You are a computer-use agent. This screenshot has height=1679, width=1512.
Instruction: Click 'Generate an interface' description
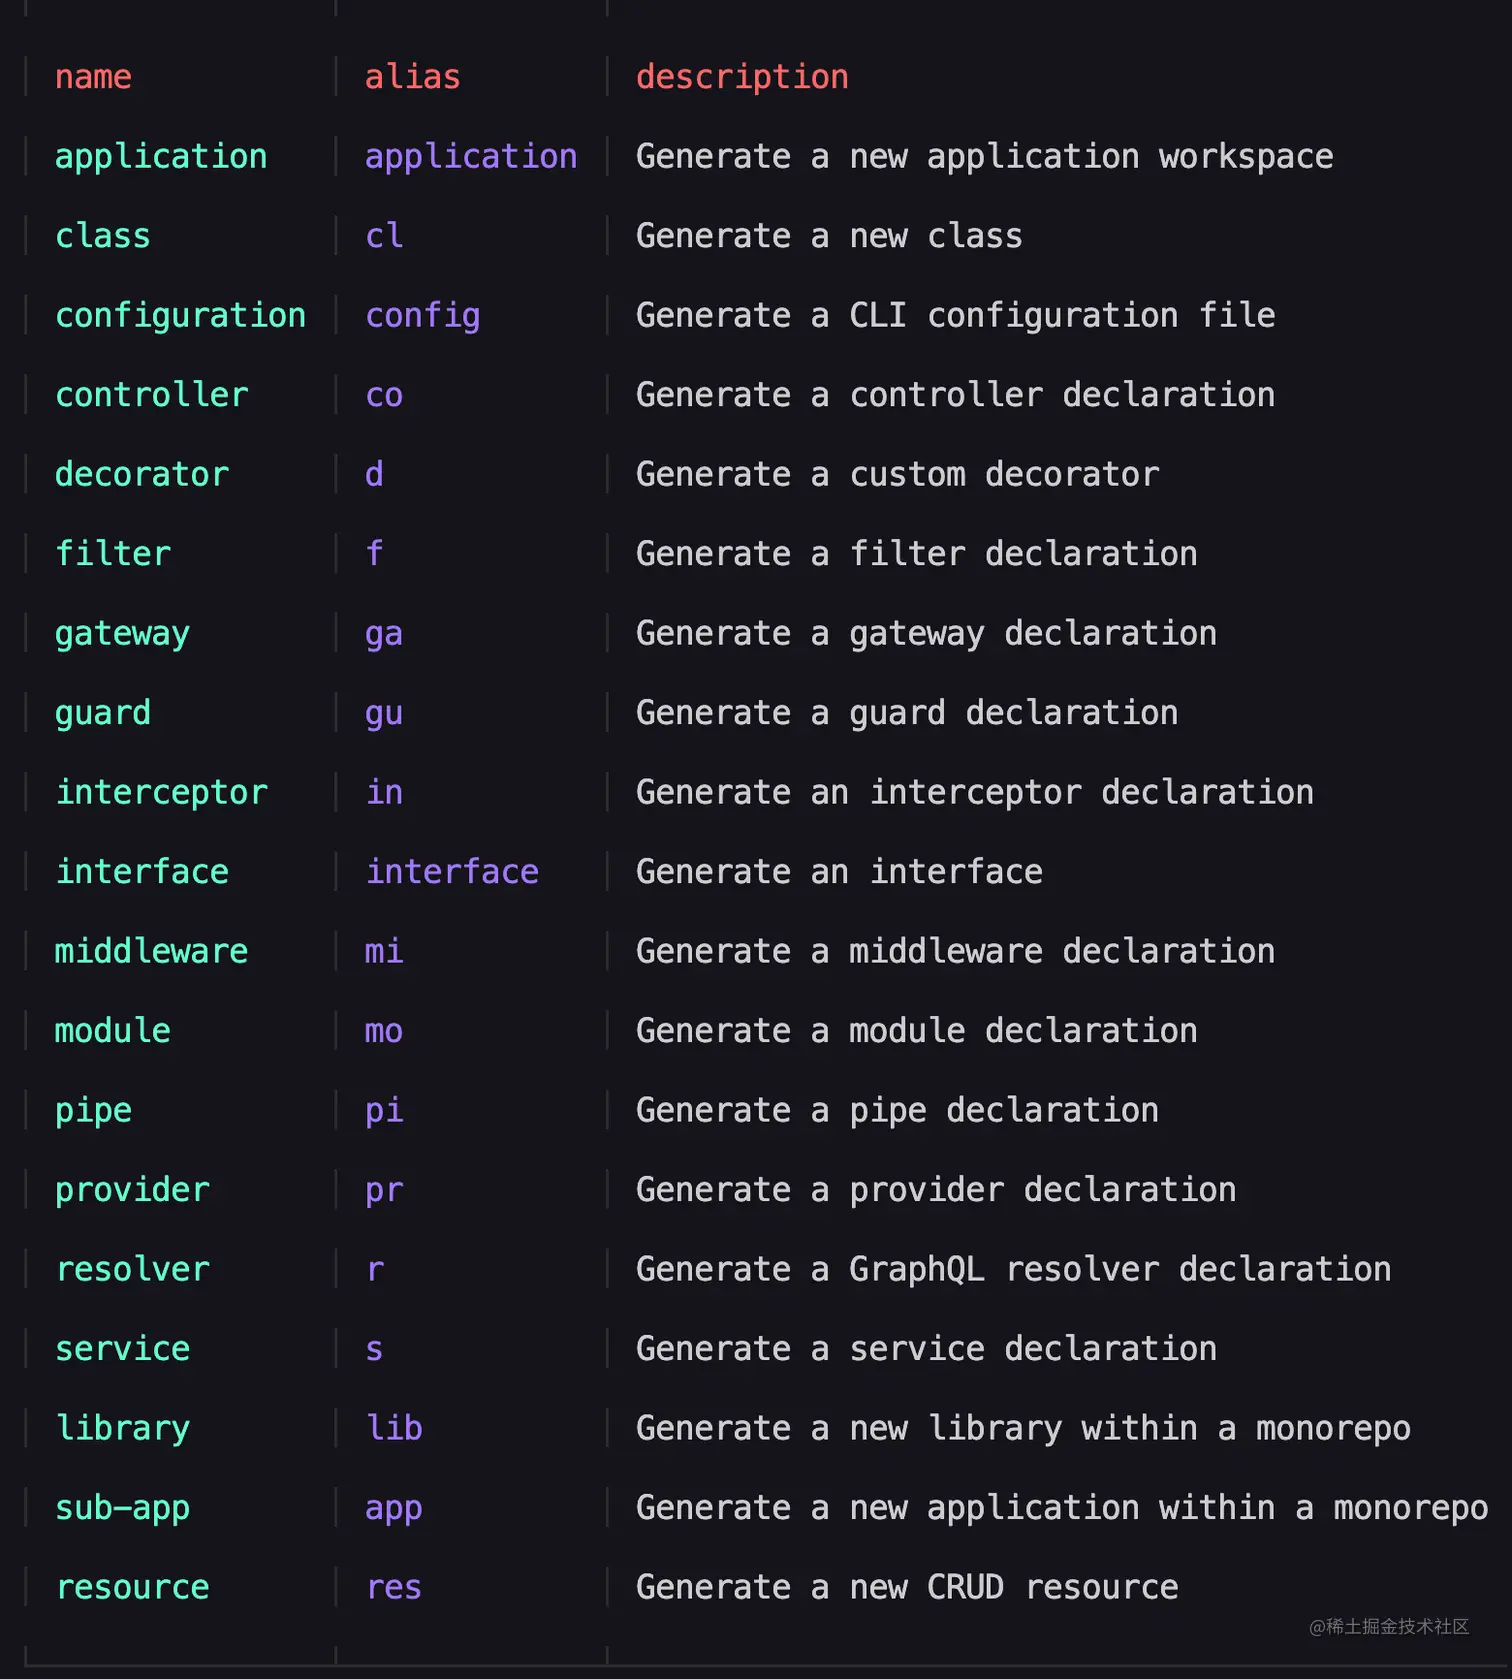pyautogui.click(x=839, y=872)
